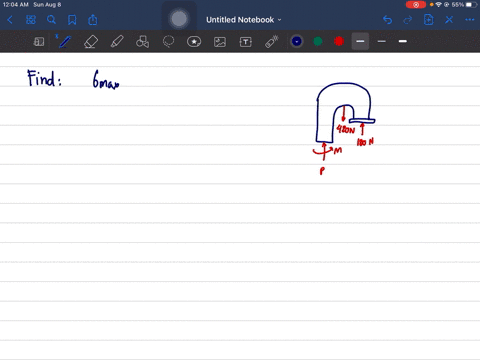This screenshot has height=360, width=480.
Task: Close the editing toolbar with X
Action: [449, 20]
